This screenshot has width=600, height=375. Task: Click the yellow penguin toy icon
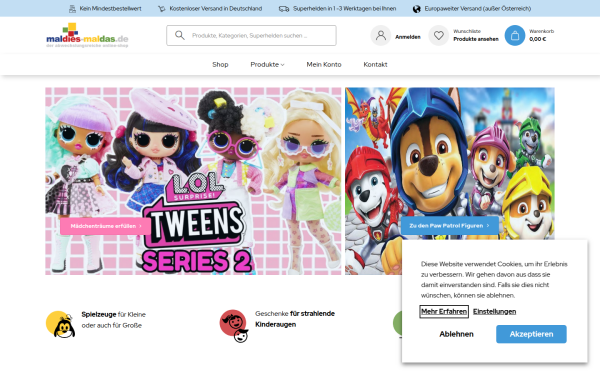[60, 324]
